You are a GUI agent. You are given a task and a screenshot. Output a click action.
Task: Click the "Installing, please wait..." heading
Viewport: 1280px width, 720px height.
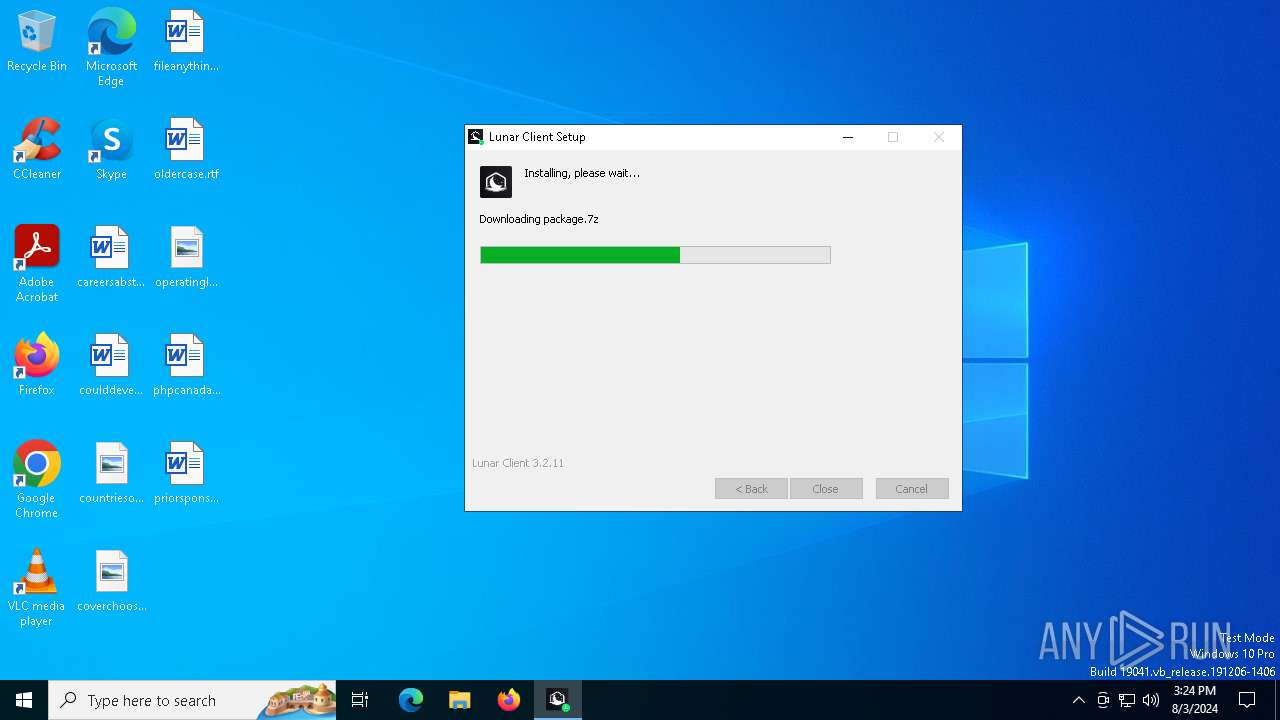click(582, 173)
